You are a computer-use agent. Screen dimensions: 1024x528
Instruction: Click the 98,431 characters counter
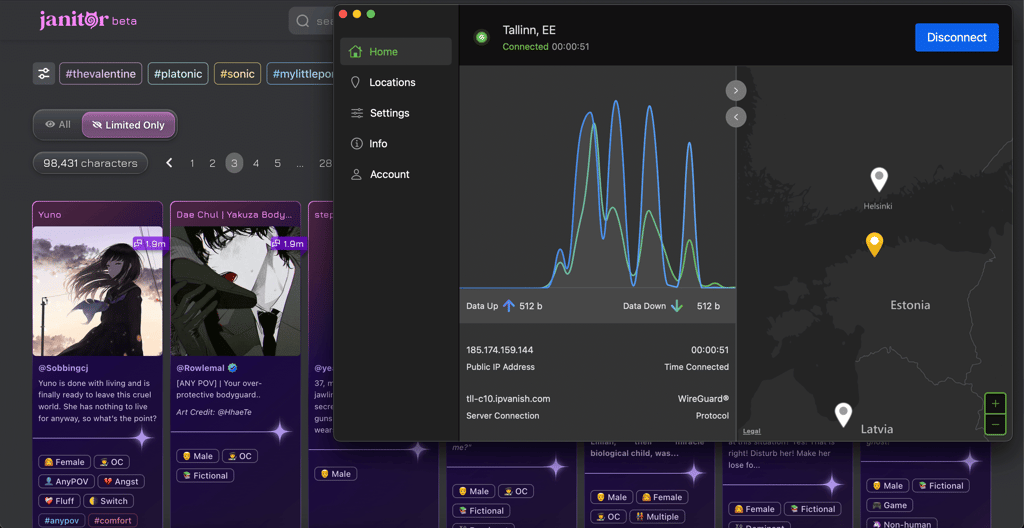click(x=90, y=163)
